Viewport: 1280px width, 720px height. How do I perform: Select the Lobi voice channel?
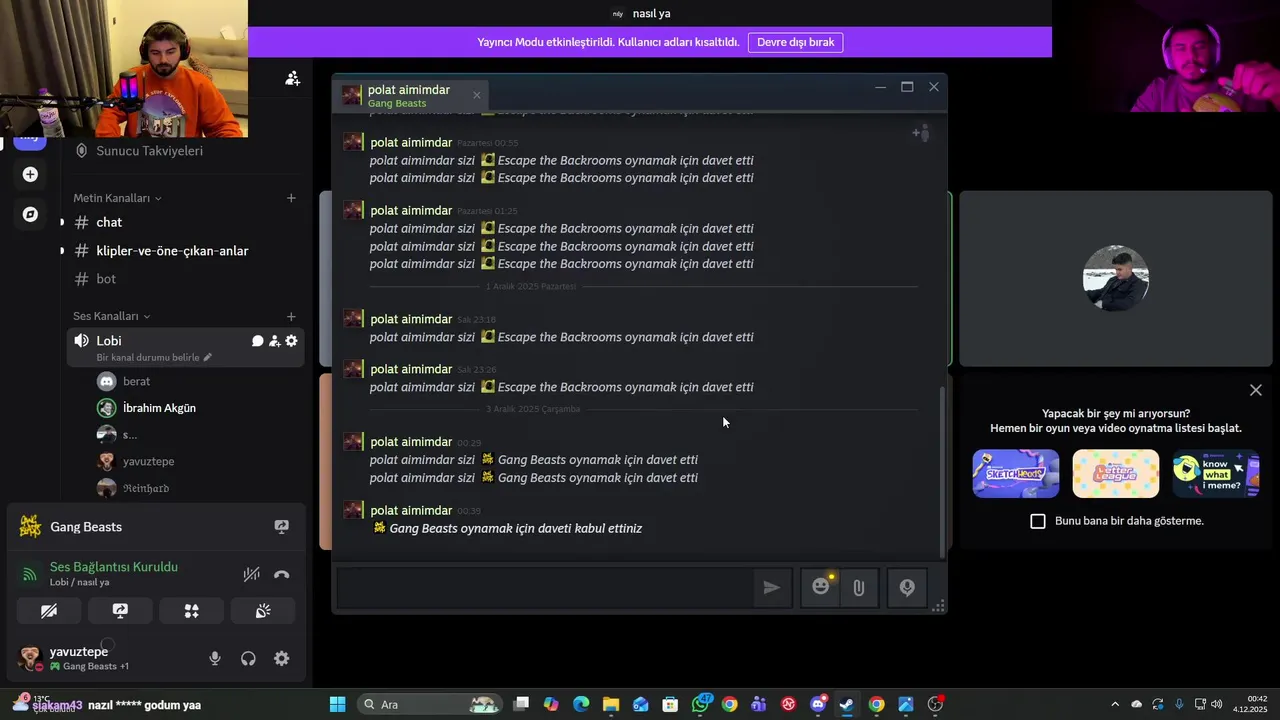(x=109, y=341)
